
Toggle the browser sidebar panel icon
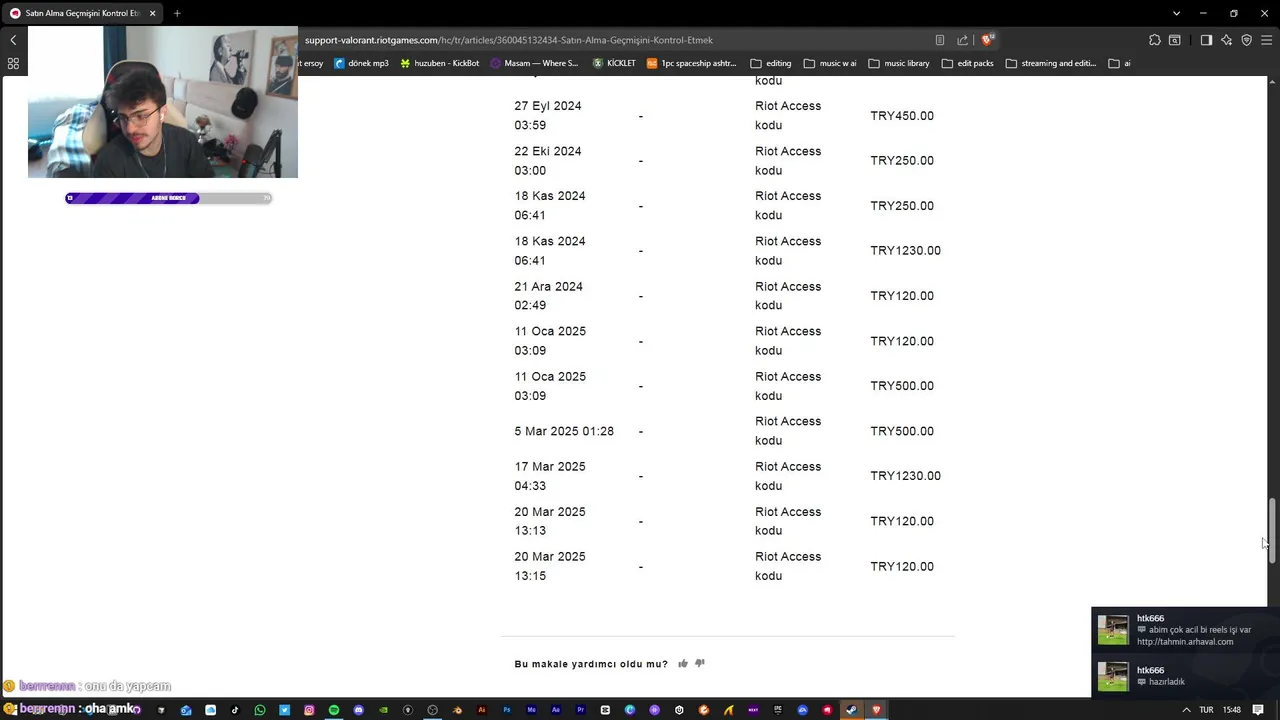click(x=1206, y=40)
